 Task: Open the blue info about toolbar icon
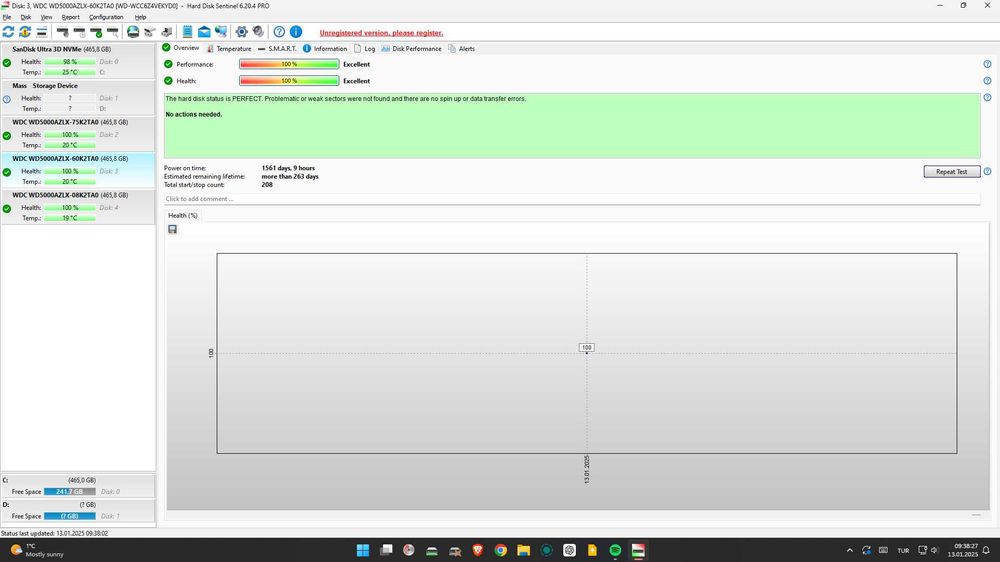(296, 31)
